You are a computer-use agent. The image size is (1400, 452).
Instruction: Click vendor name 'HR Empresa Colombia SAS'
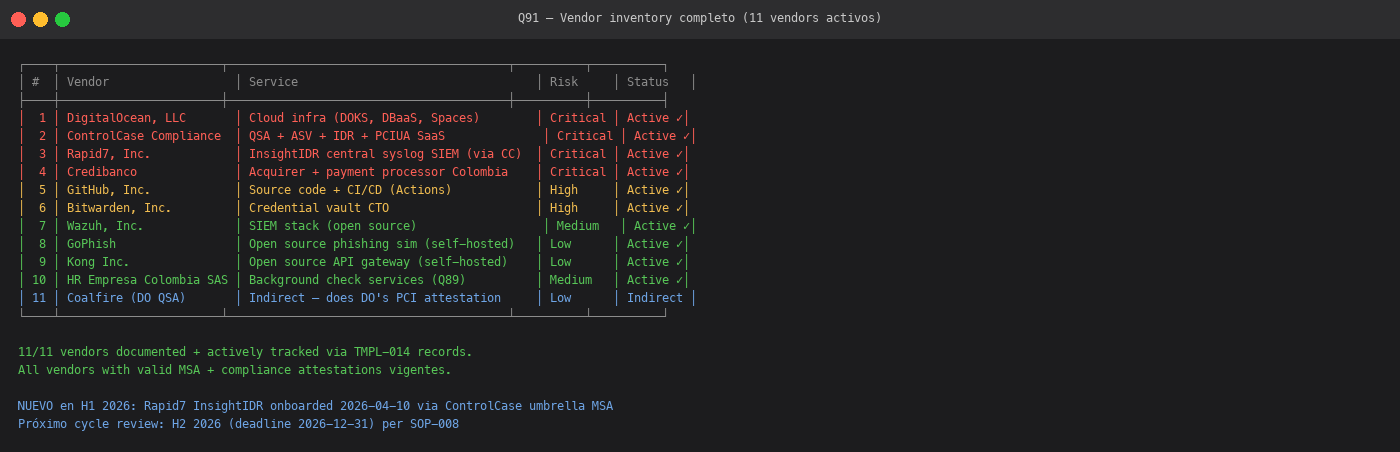click(147, 280)
